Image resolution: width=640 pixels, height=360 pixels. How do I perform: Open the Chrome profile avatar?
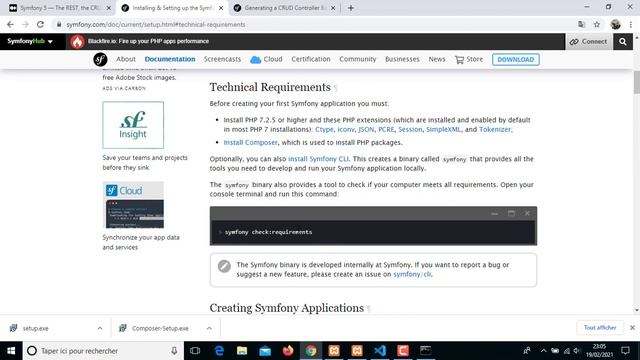(x=616, y=24)
